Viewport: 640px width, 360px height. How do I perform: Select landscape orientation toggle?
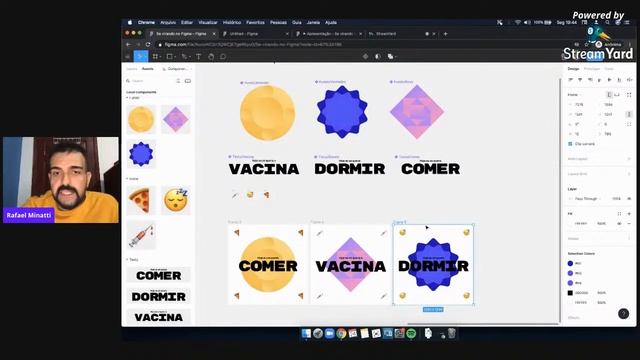[617, 95]
